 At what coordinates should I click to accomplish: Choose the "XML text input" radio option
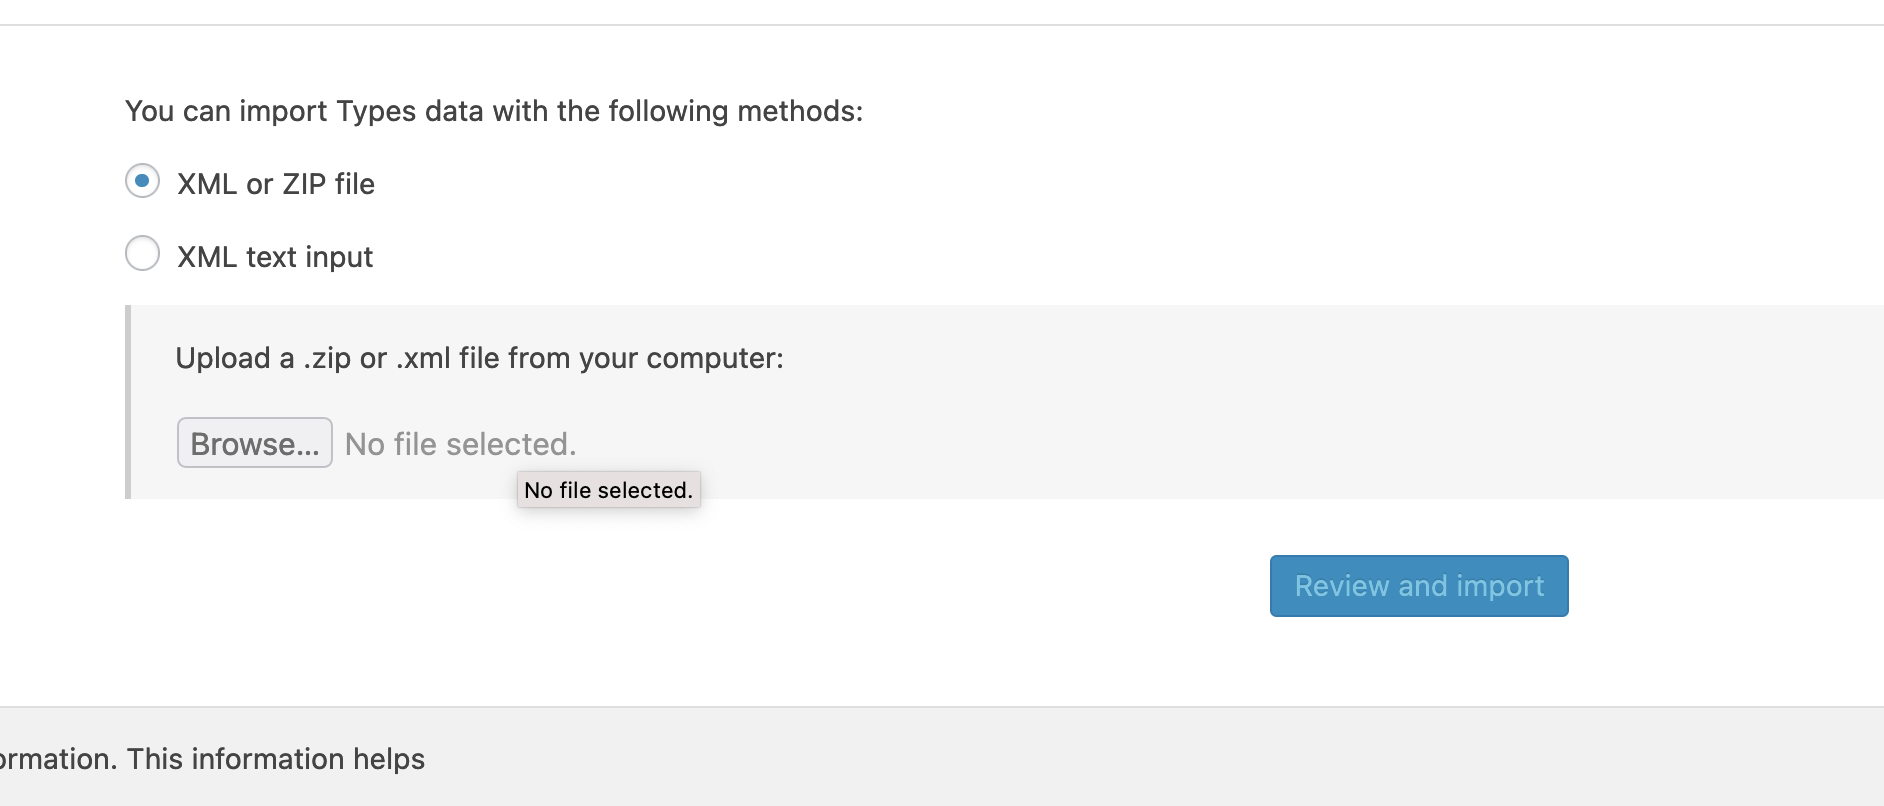pyautogui.click(x=142, y=254)
